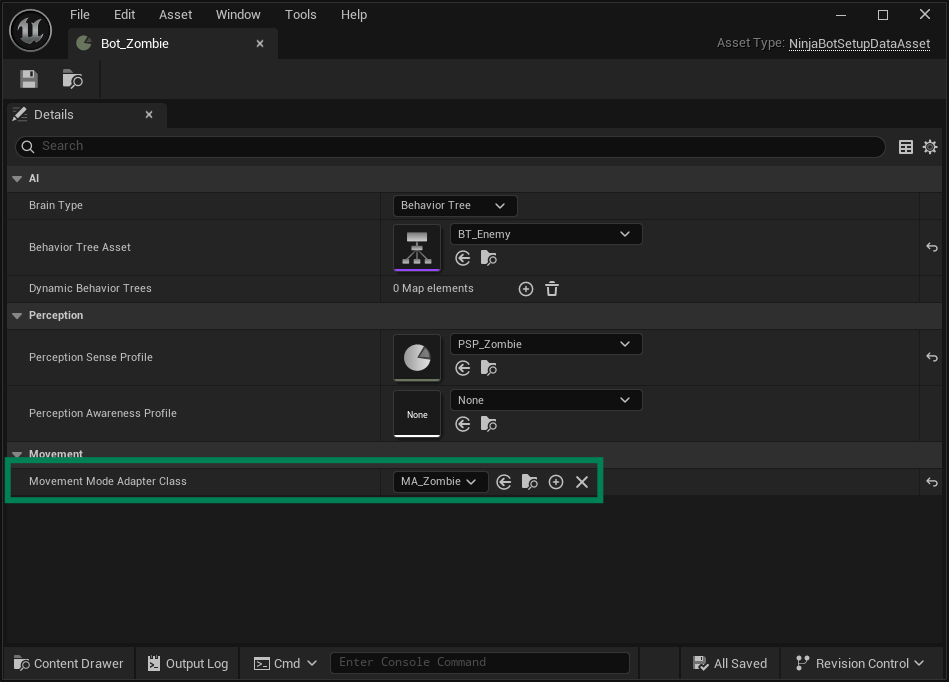949x682 pixels.
Task: Clear Dynamic Behavior Trees with trash icon
Action: coord(551,289)
